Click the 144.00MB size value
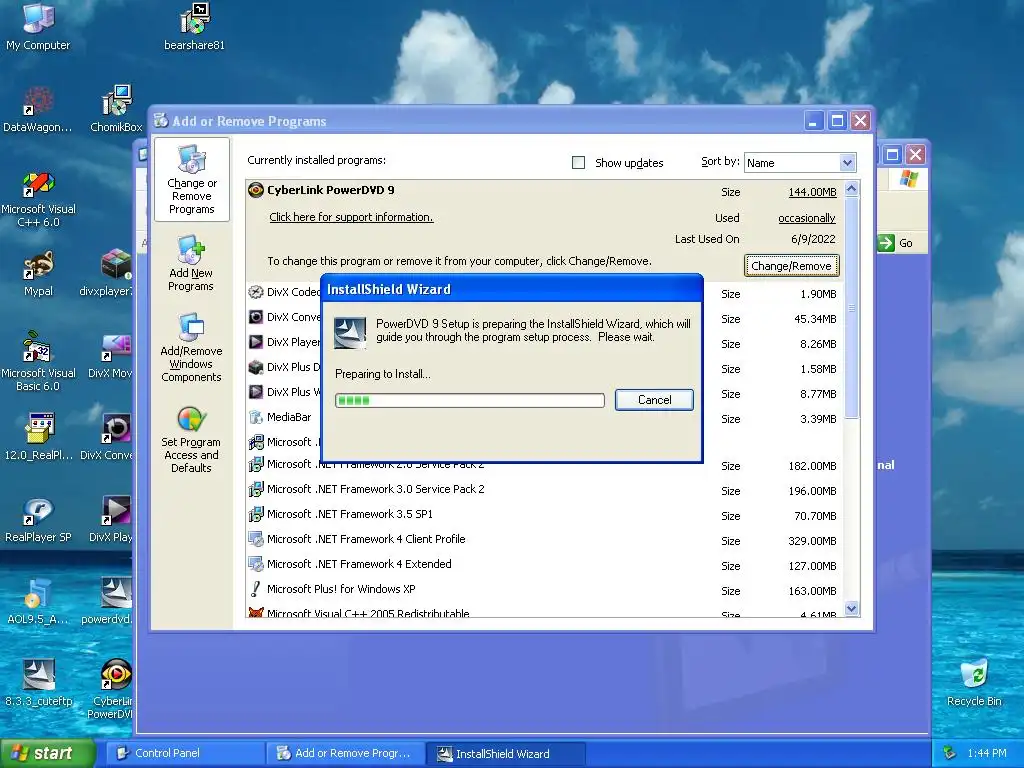Image resolution: width=1024 pixels, height=768 pixels. [x=812, y=192]
